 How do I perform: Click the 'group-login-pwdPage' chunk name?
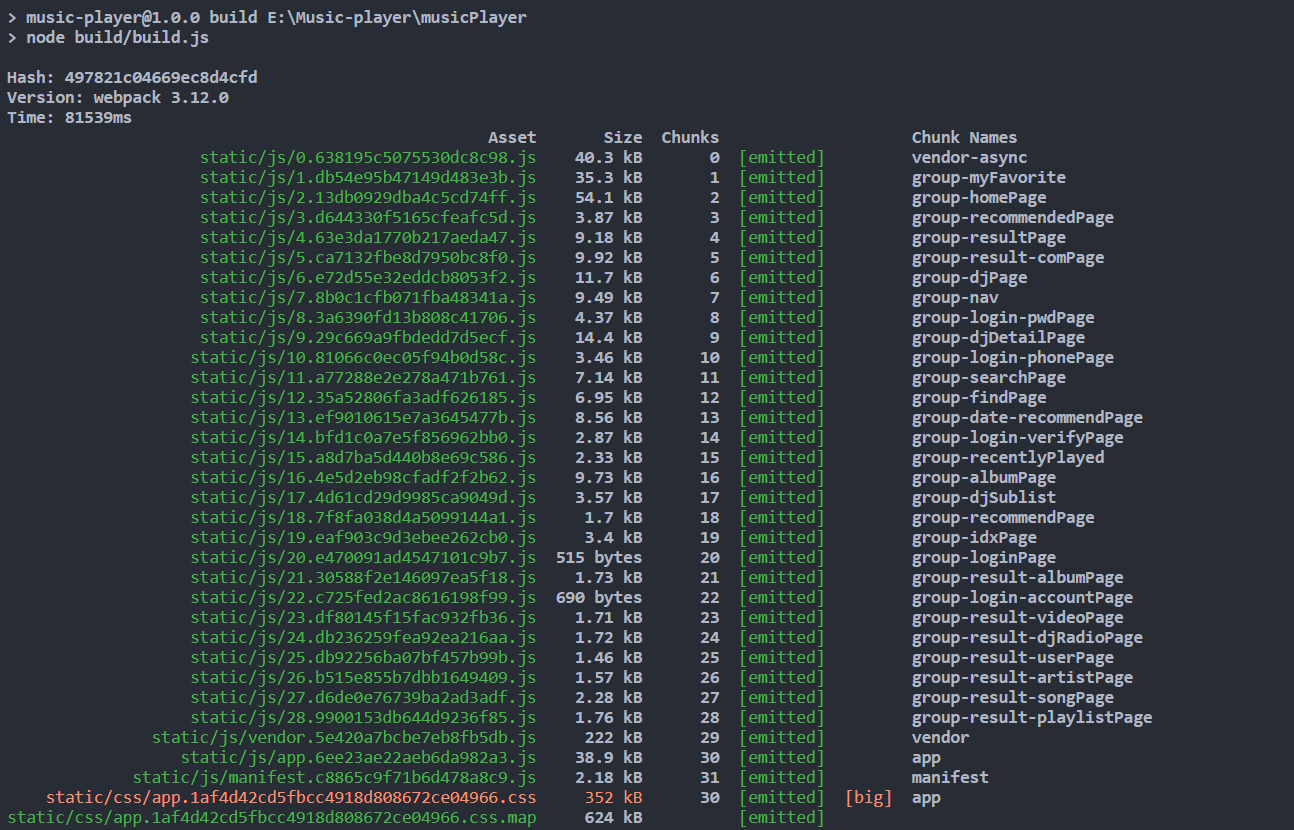[x=1003, y=318]
